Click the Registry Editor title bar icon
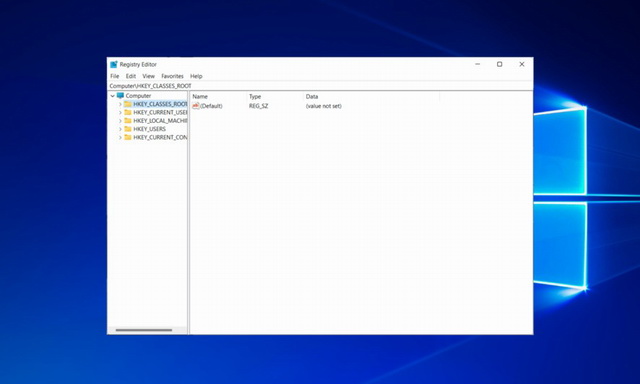640x384 pixels. pyautogui.click(x=114, y=64)
